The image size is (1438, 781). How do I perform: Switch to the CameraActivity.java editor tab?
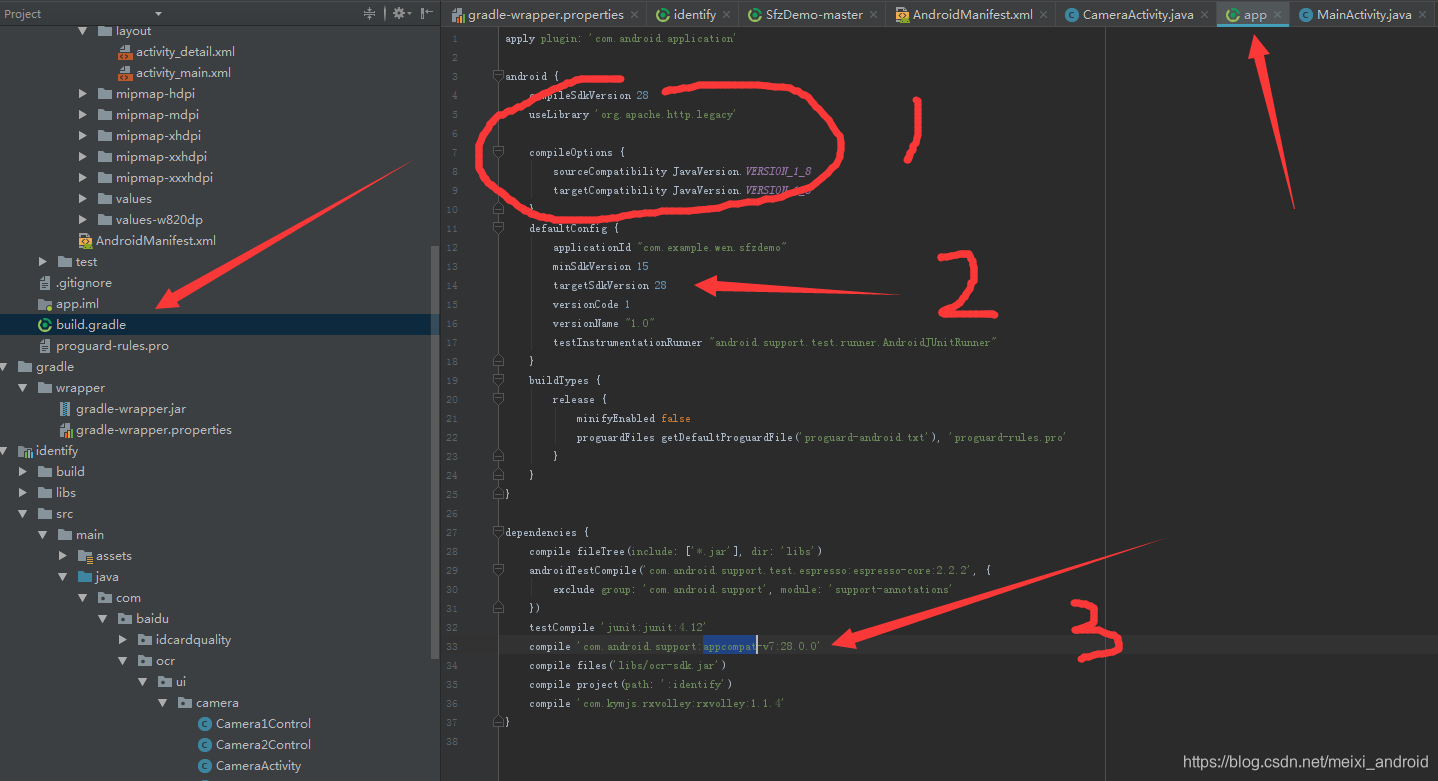[x=1136, y=14]
